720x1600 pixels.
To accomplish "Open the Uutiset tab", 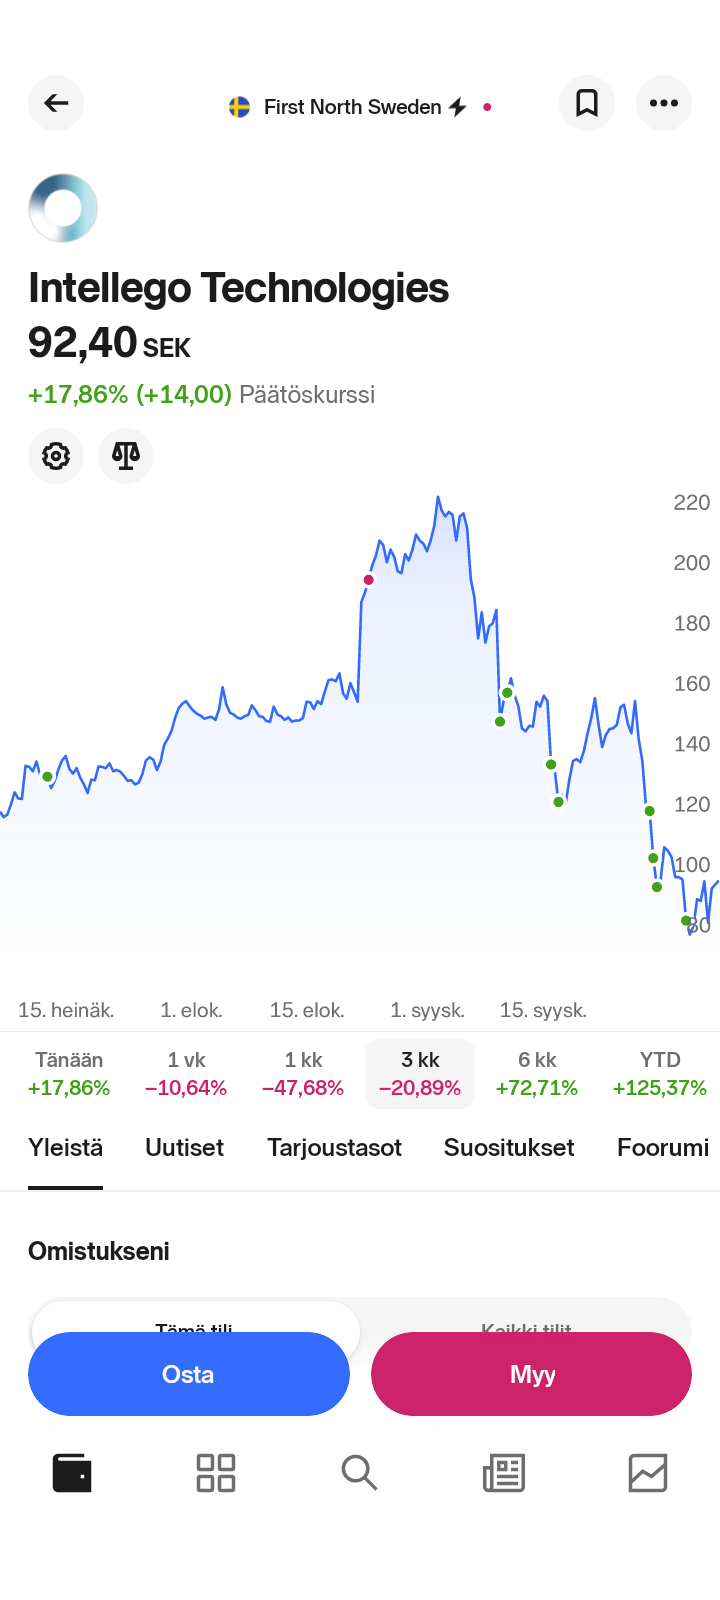I will coord(185,1148).
